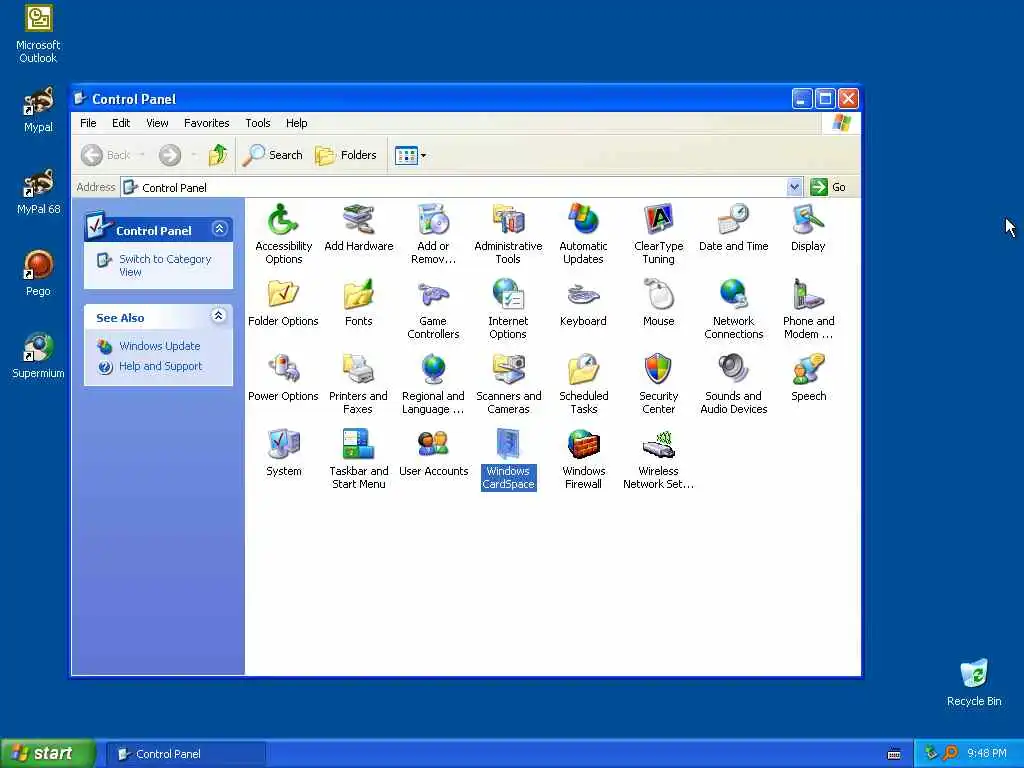Open the Fonts folder icon

pos(359,302)
